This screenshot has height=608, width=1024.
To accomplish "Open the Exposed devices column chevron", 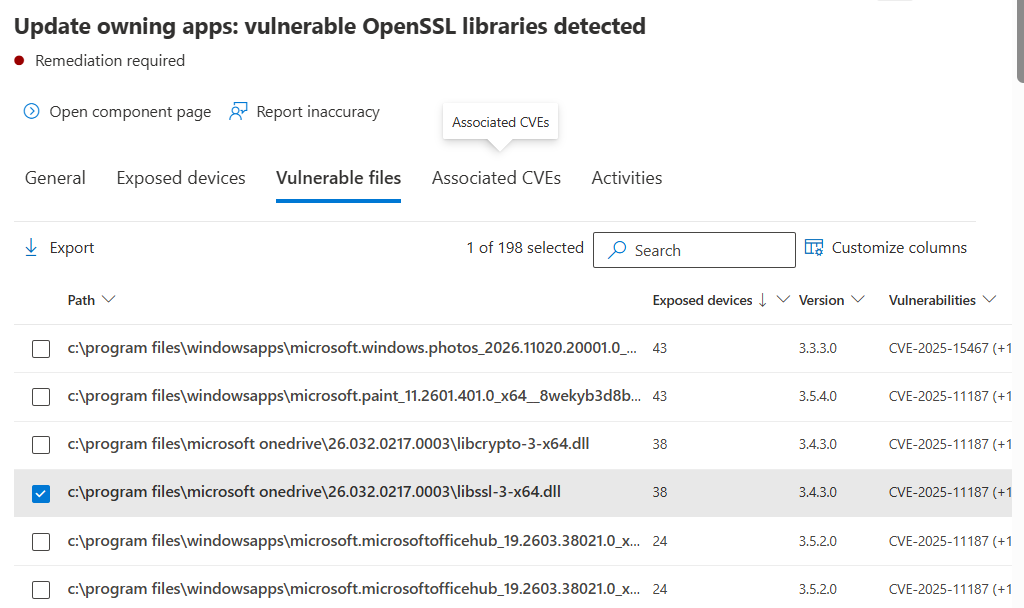I will pos(783,300).
